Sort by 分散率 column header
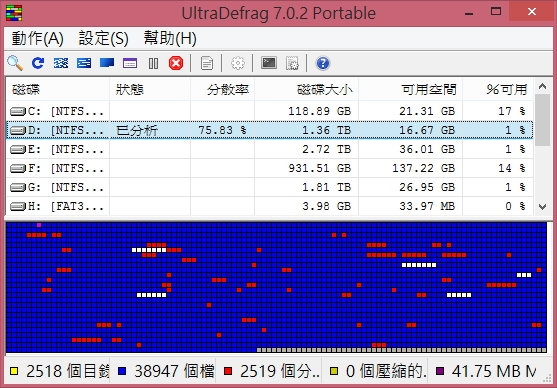Screen dimensions: 557x388 (x=222, y=90)
